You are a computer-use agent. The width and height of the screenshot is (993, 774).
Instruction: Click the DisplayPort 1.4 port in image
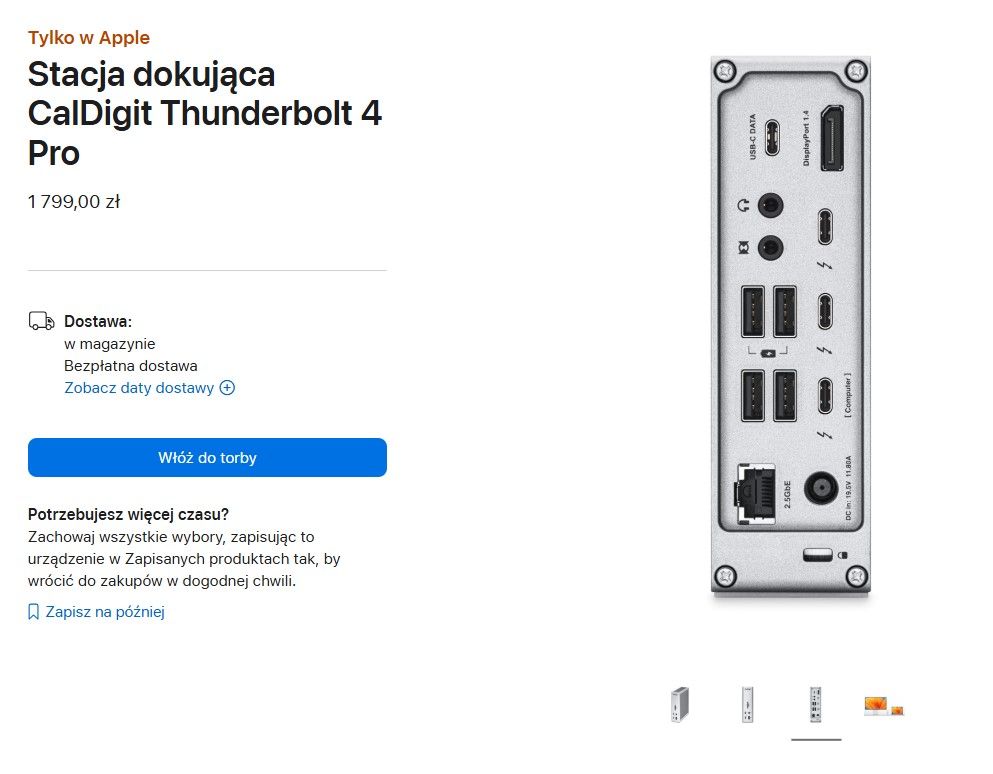pyautogui.click(x=829, y=138)
